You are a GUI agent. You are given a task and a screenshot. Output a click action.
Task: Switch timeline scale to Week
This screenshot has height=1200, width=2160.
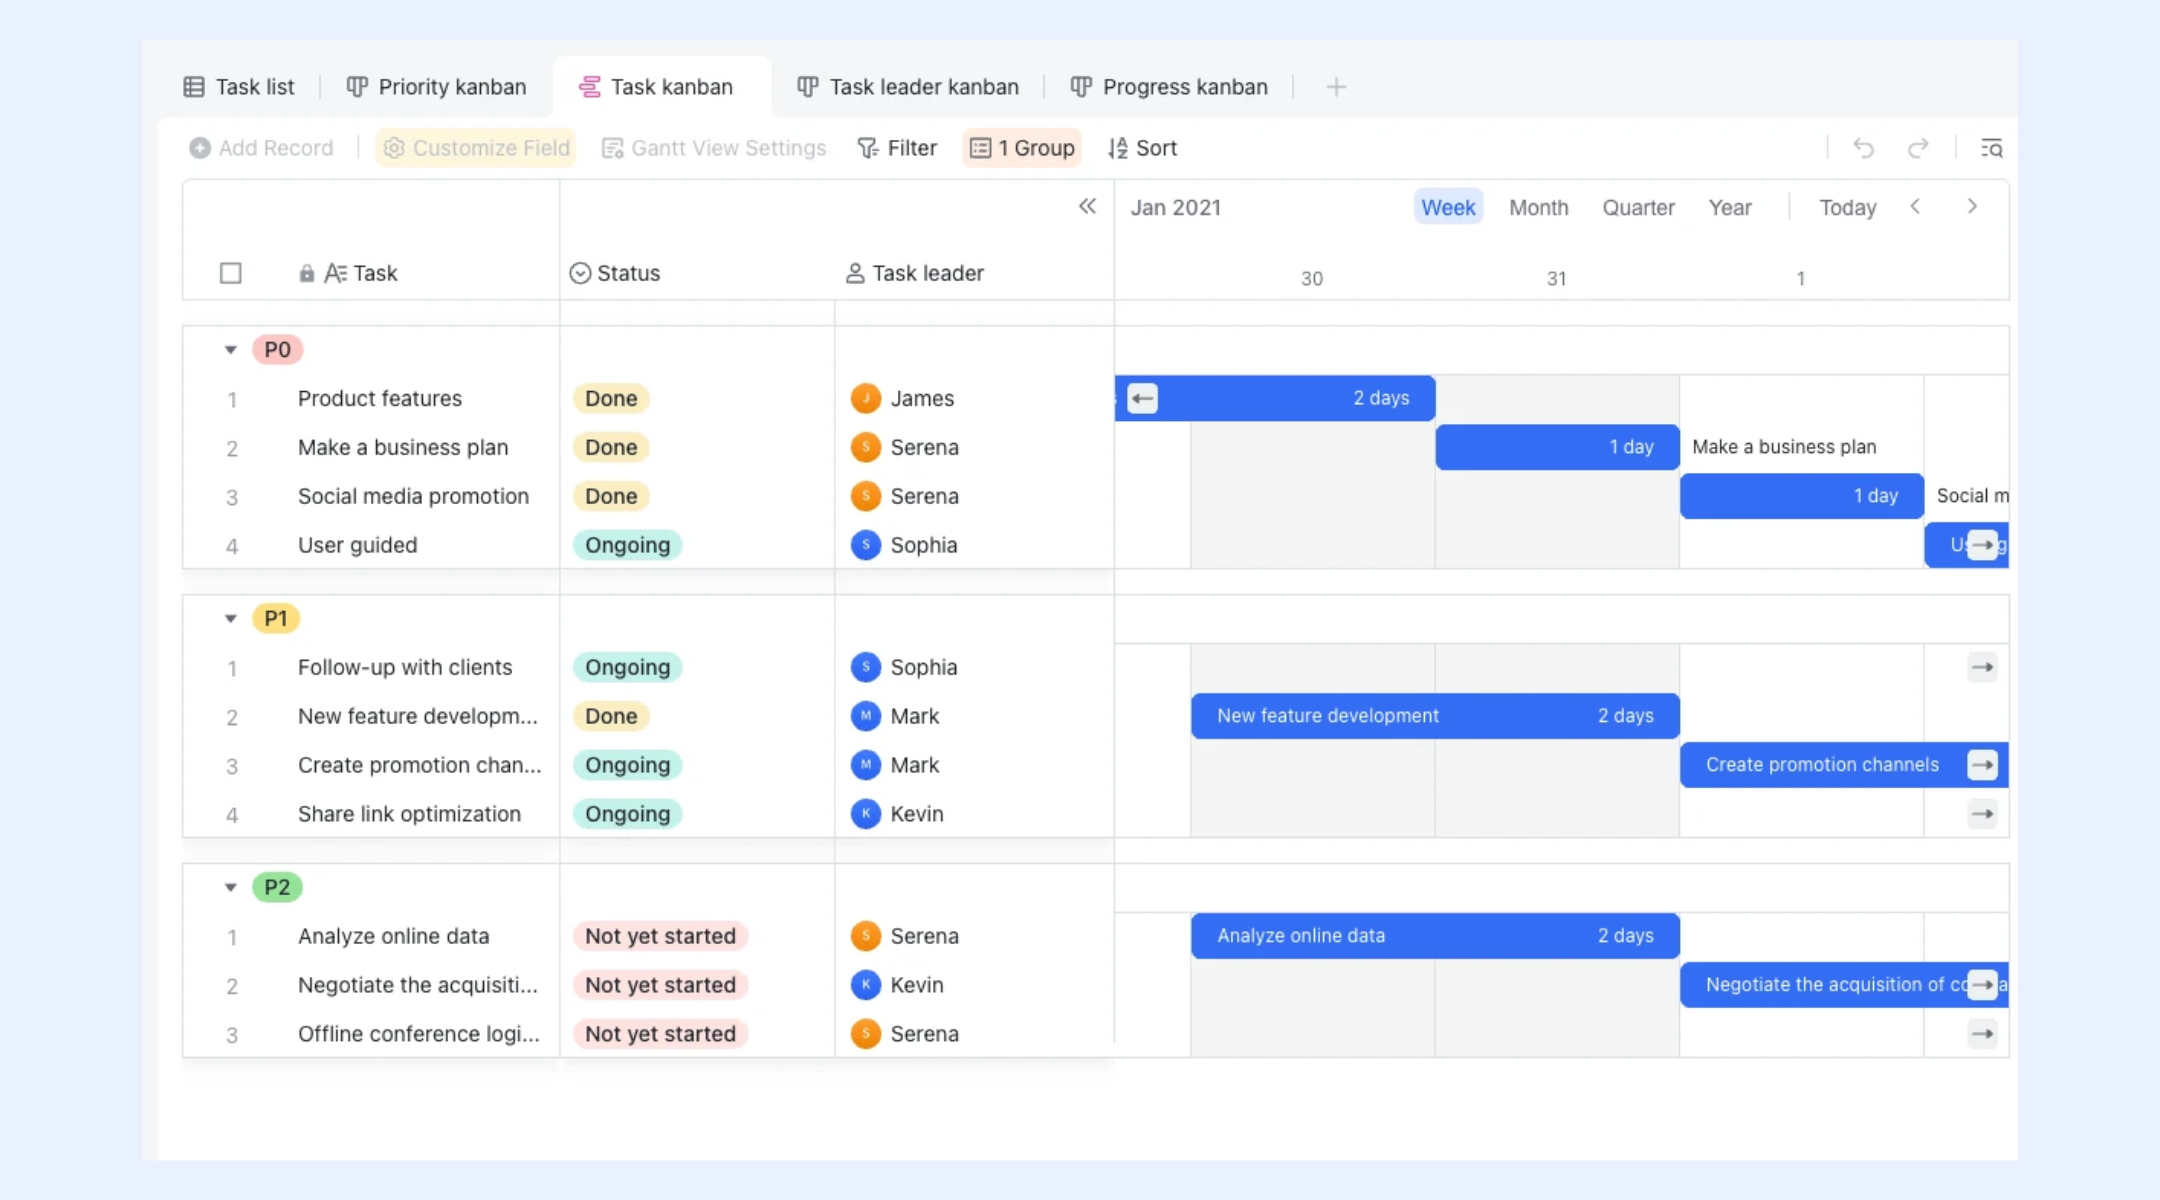pyautogui.click(x=1448, y=207)
